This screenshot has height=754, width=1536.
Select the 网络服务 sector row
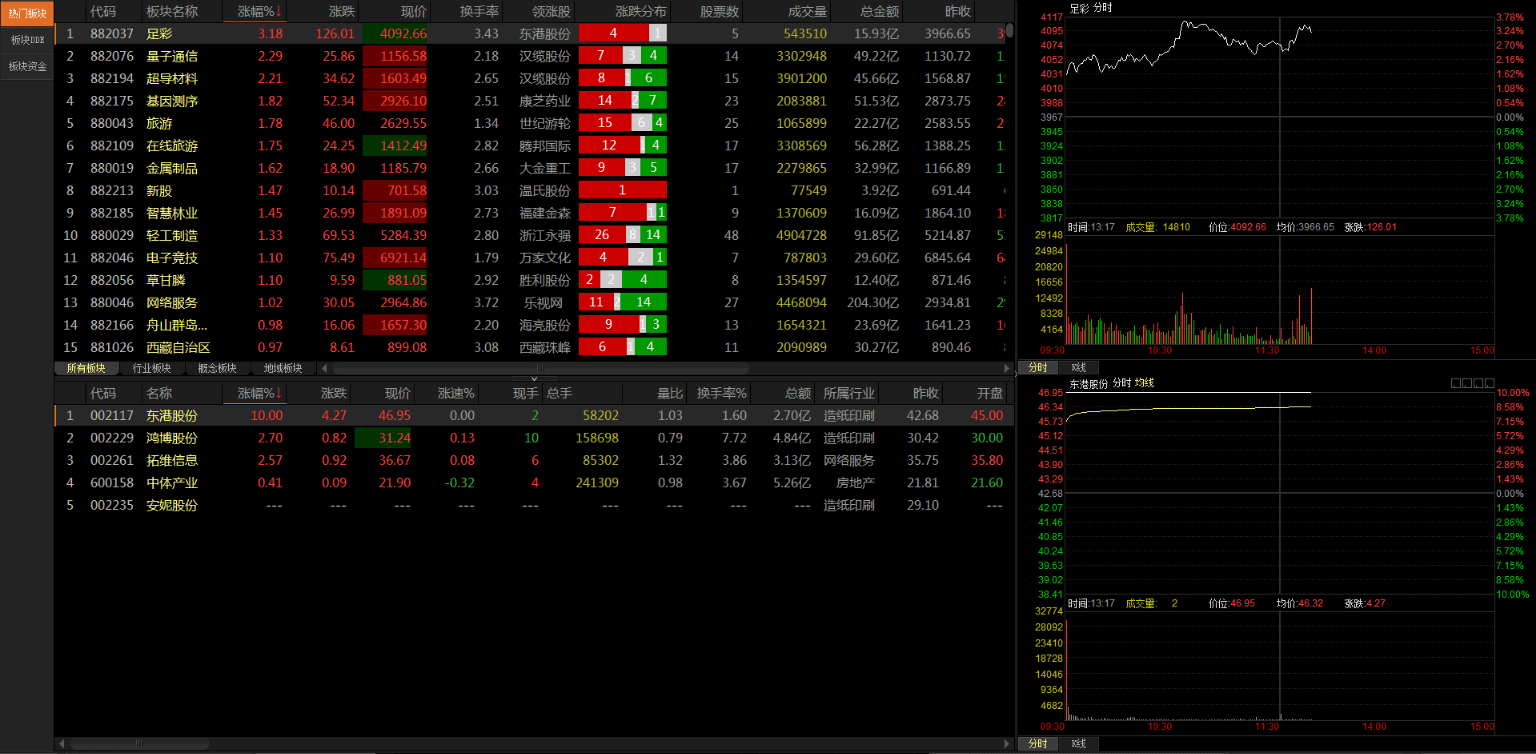click(x=530, y=303)
